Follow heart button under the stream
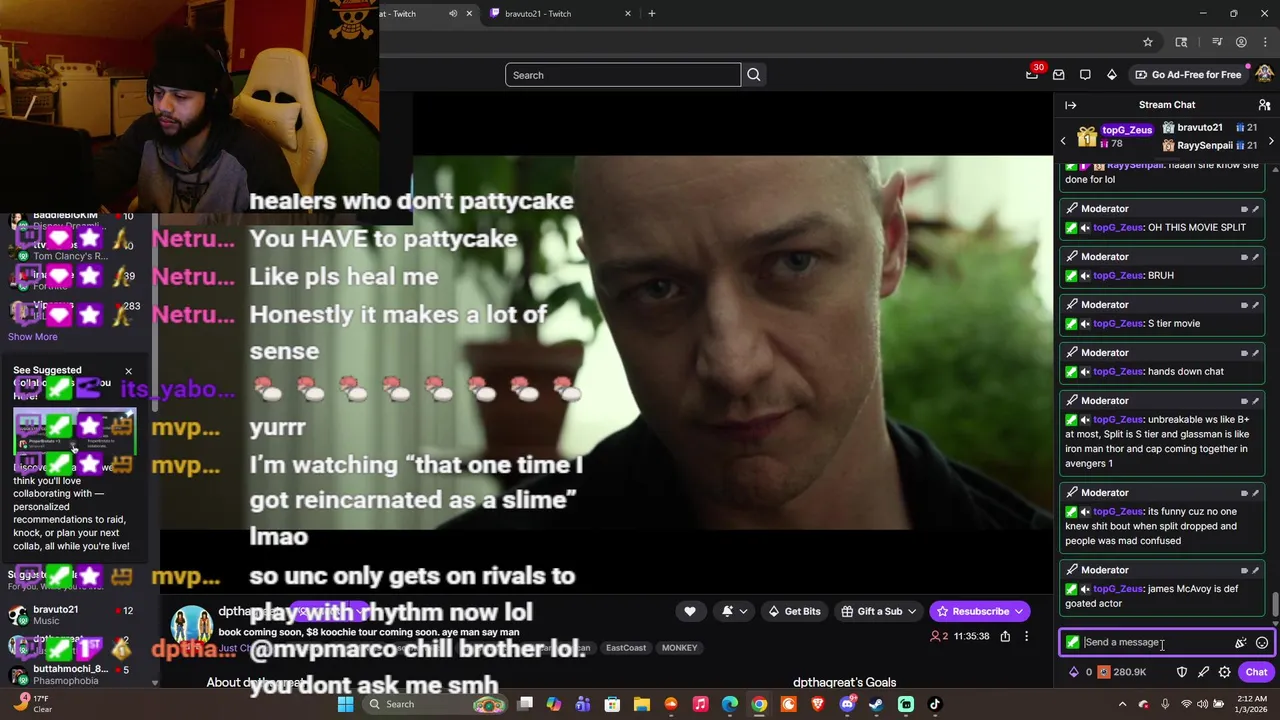This screenshot has width=1280, height=720. point(690,611)
